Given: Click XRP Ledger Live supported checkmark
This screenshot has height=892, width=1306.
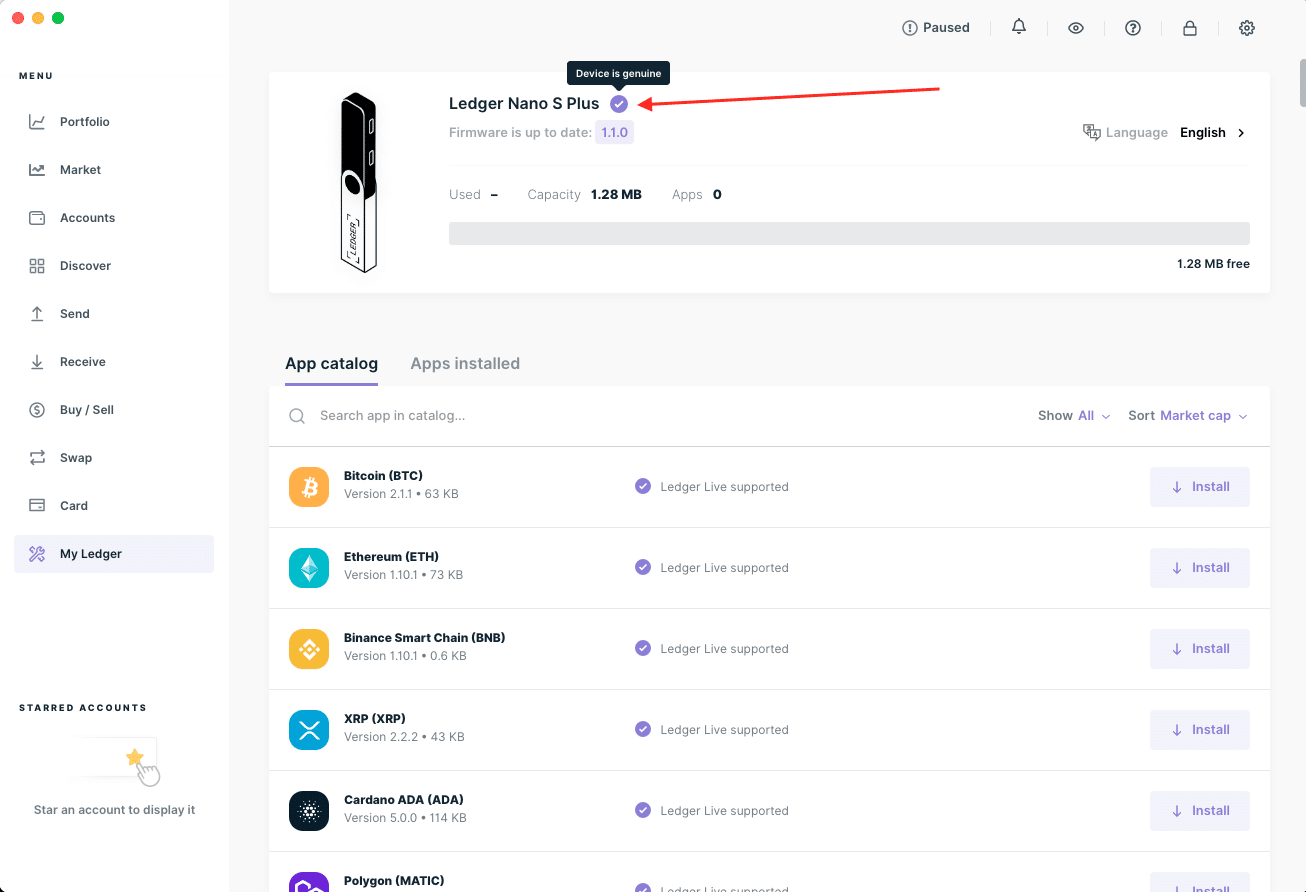Looking at the screenshot, I should [643, 729].
